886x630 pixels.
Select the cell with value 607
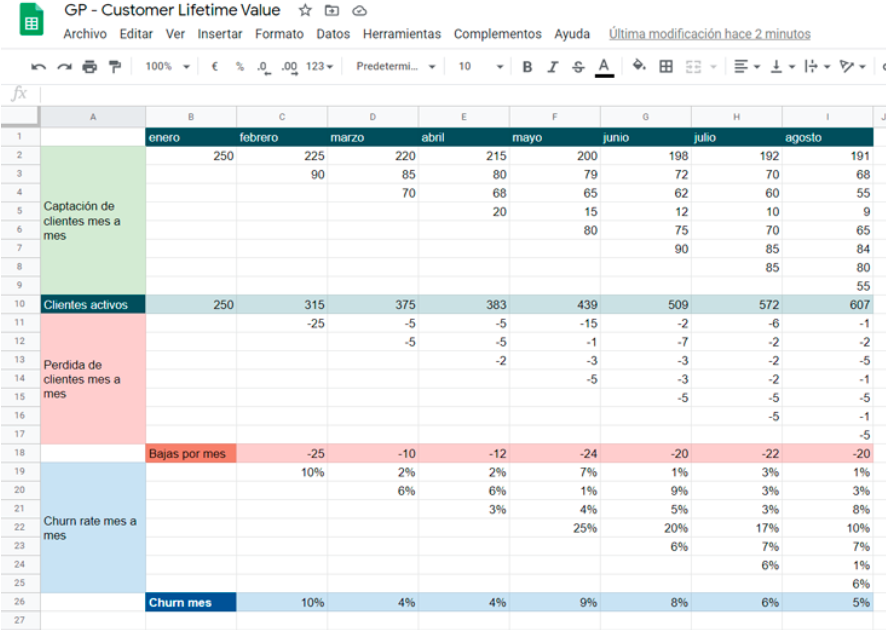pyautogui.click(x=828, y=305)
